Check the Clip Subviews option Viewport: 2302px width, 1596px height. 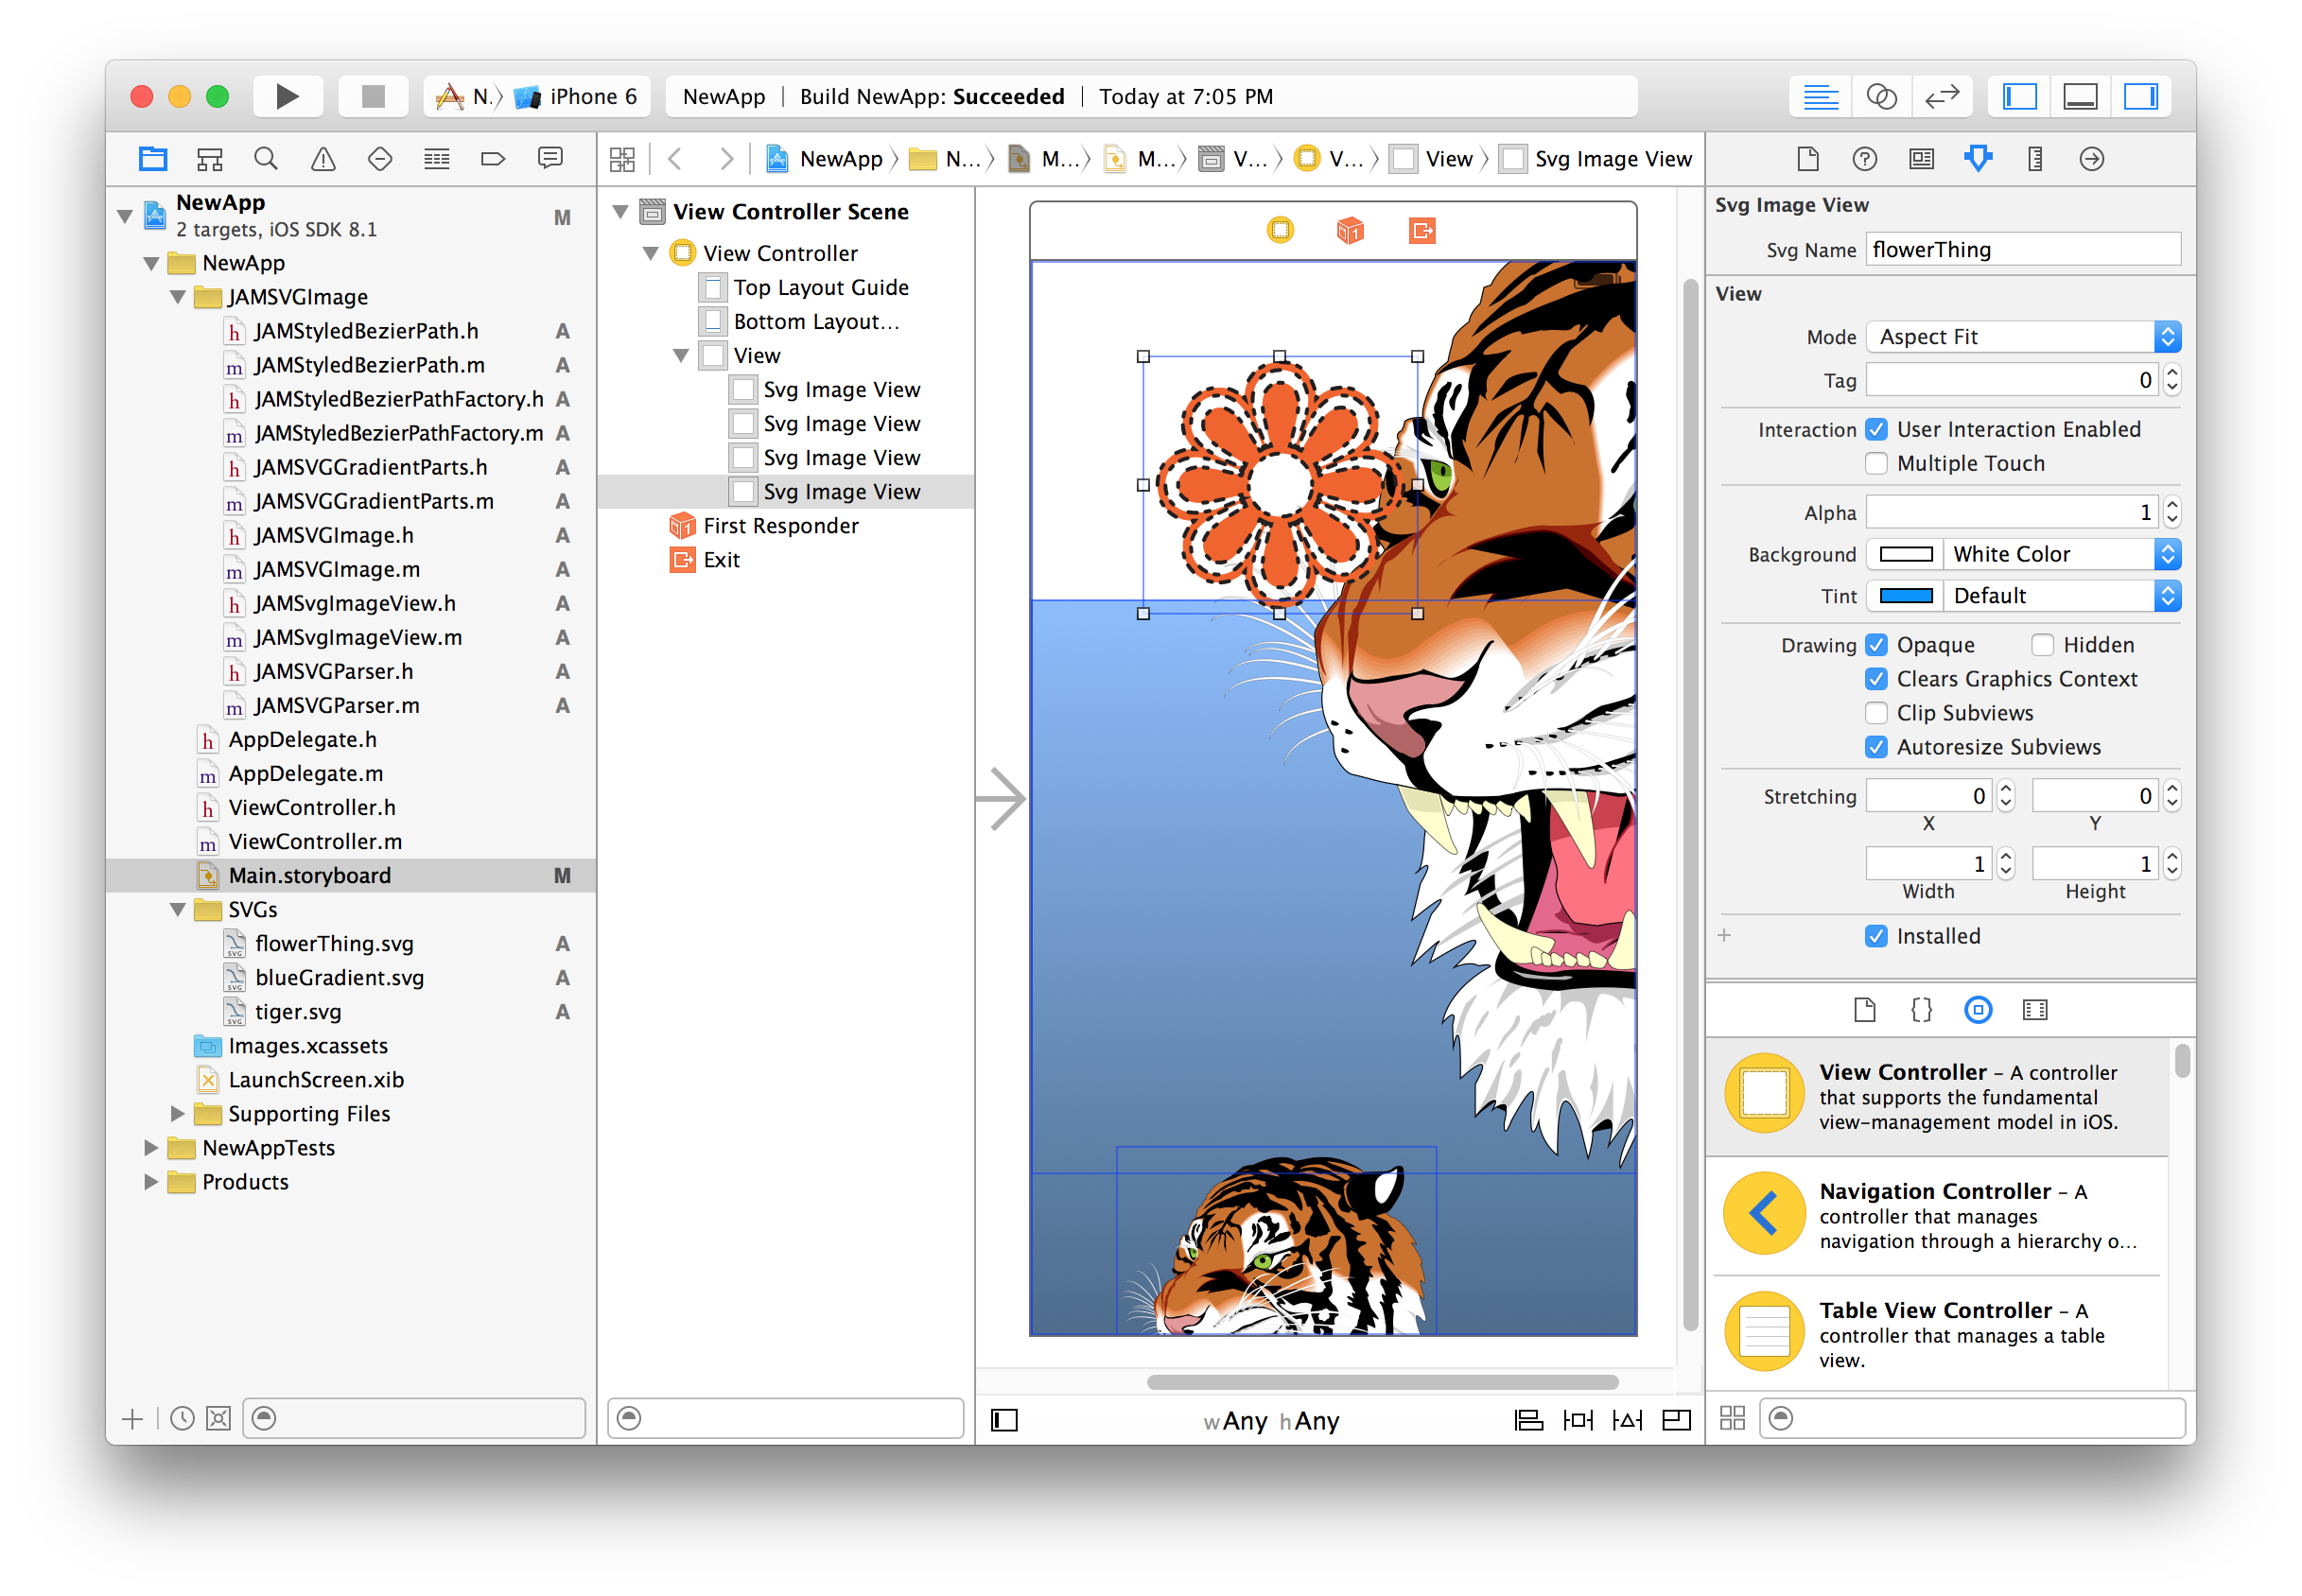point(1876,713)
